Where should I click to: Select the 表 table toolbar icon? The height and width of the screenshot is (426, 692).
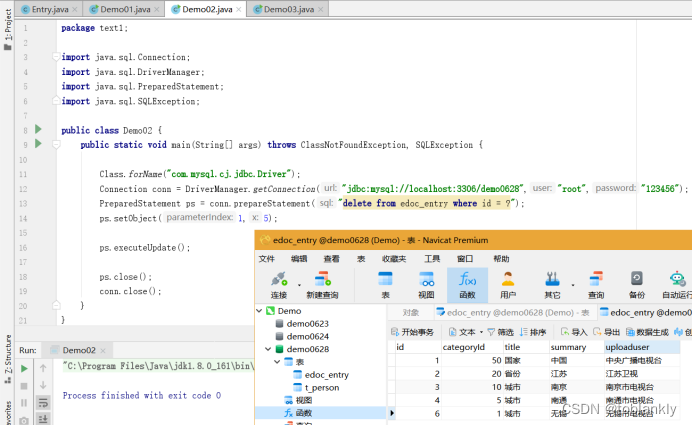[385, 285]
